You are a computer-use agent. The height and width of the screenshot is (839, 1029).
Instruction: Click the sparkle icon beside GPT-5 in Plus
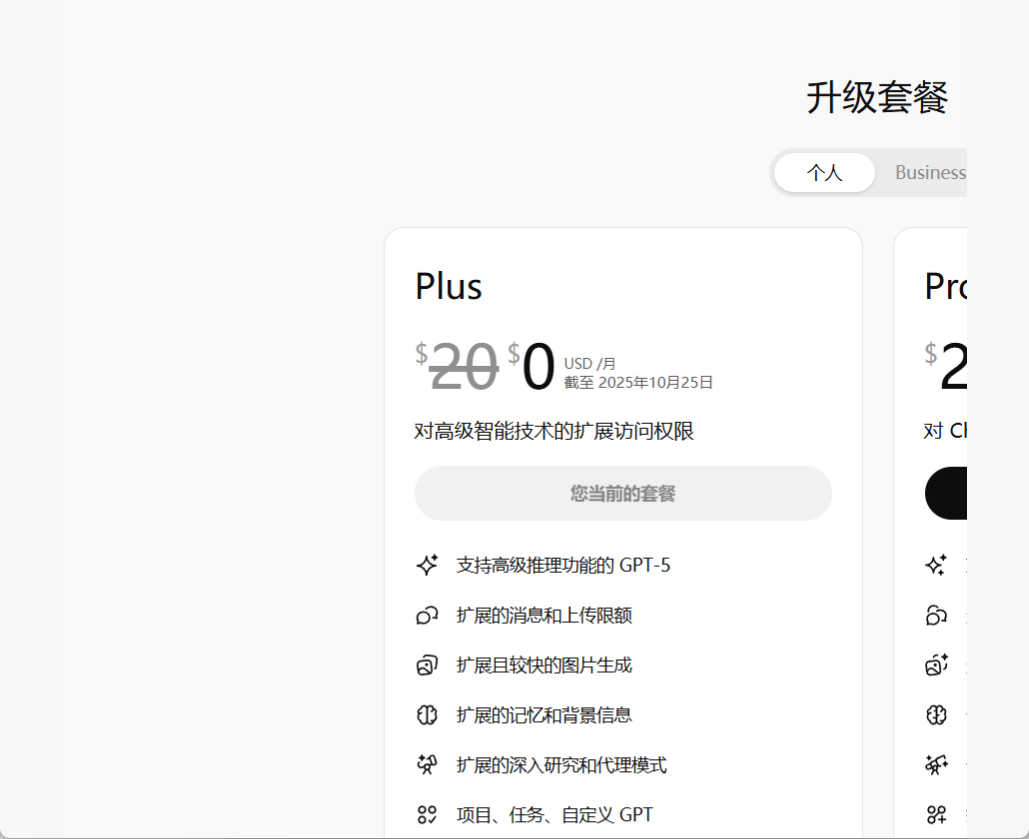(x=427, y=565)
